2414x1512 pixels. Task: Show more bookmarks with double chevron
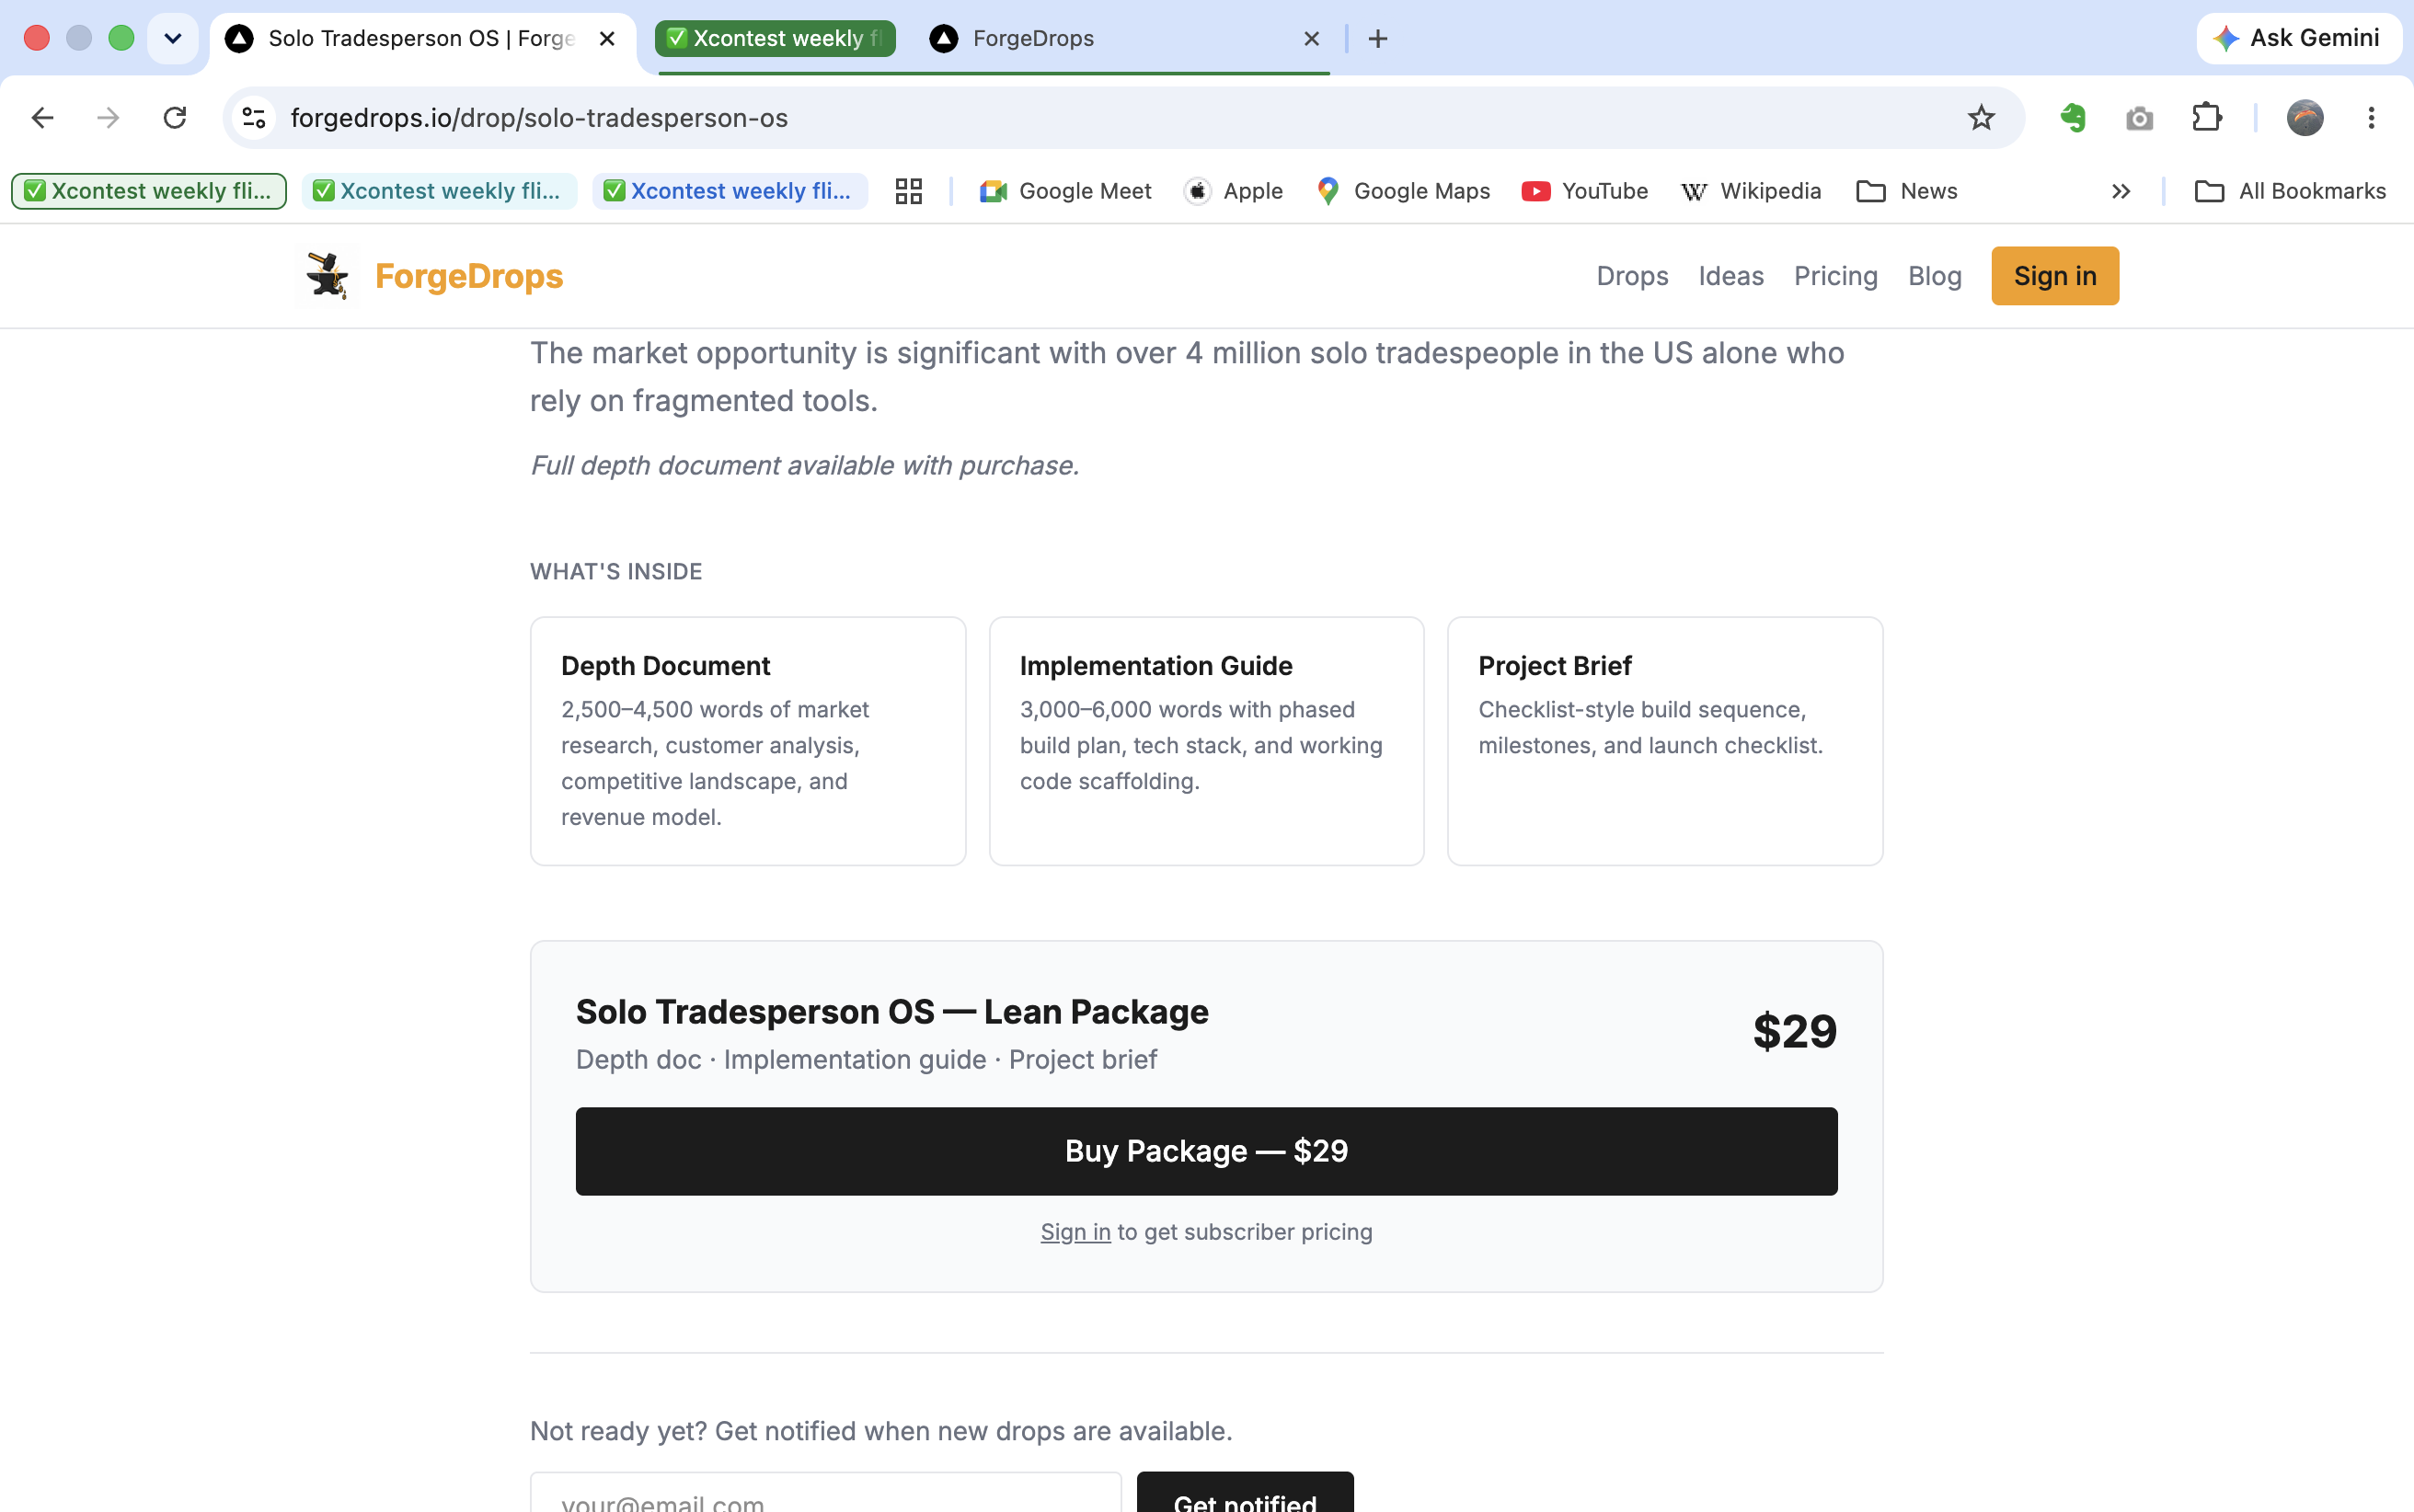click(x=2120, y=191)
